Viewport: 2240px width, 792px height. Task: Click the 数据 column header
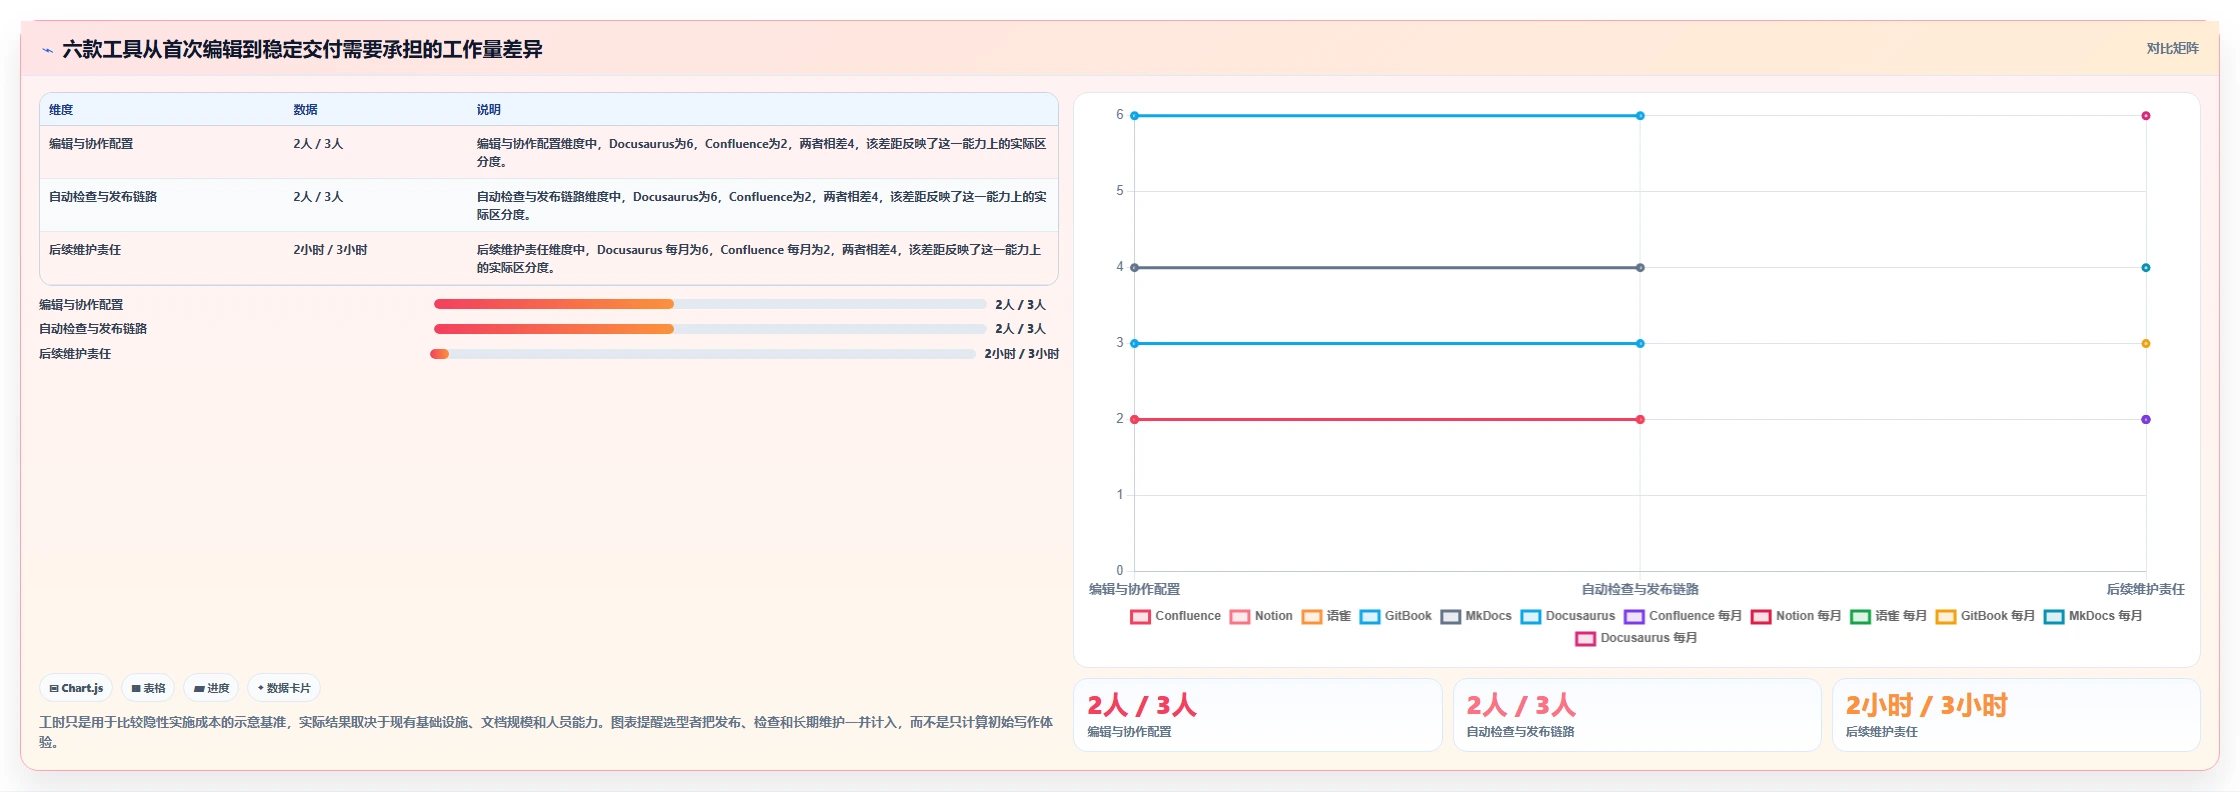pos(305,110)
